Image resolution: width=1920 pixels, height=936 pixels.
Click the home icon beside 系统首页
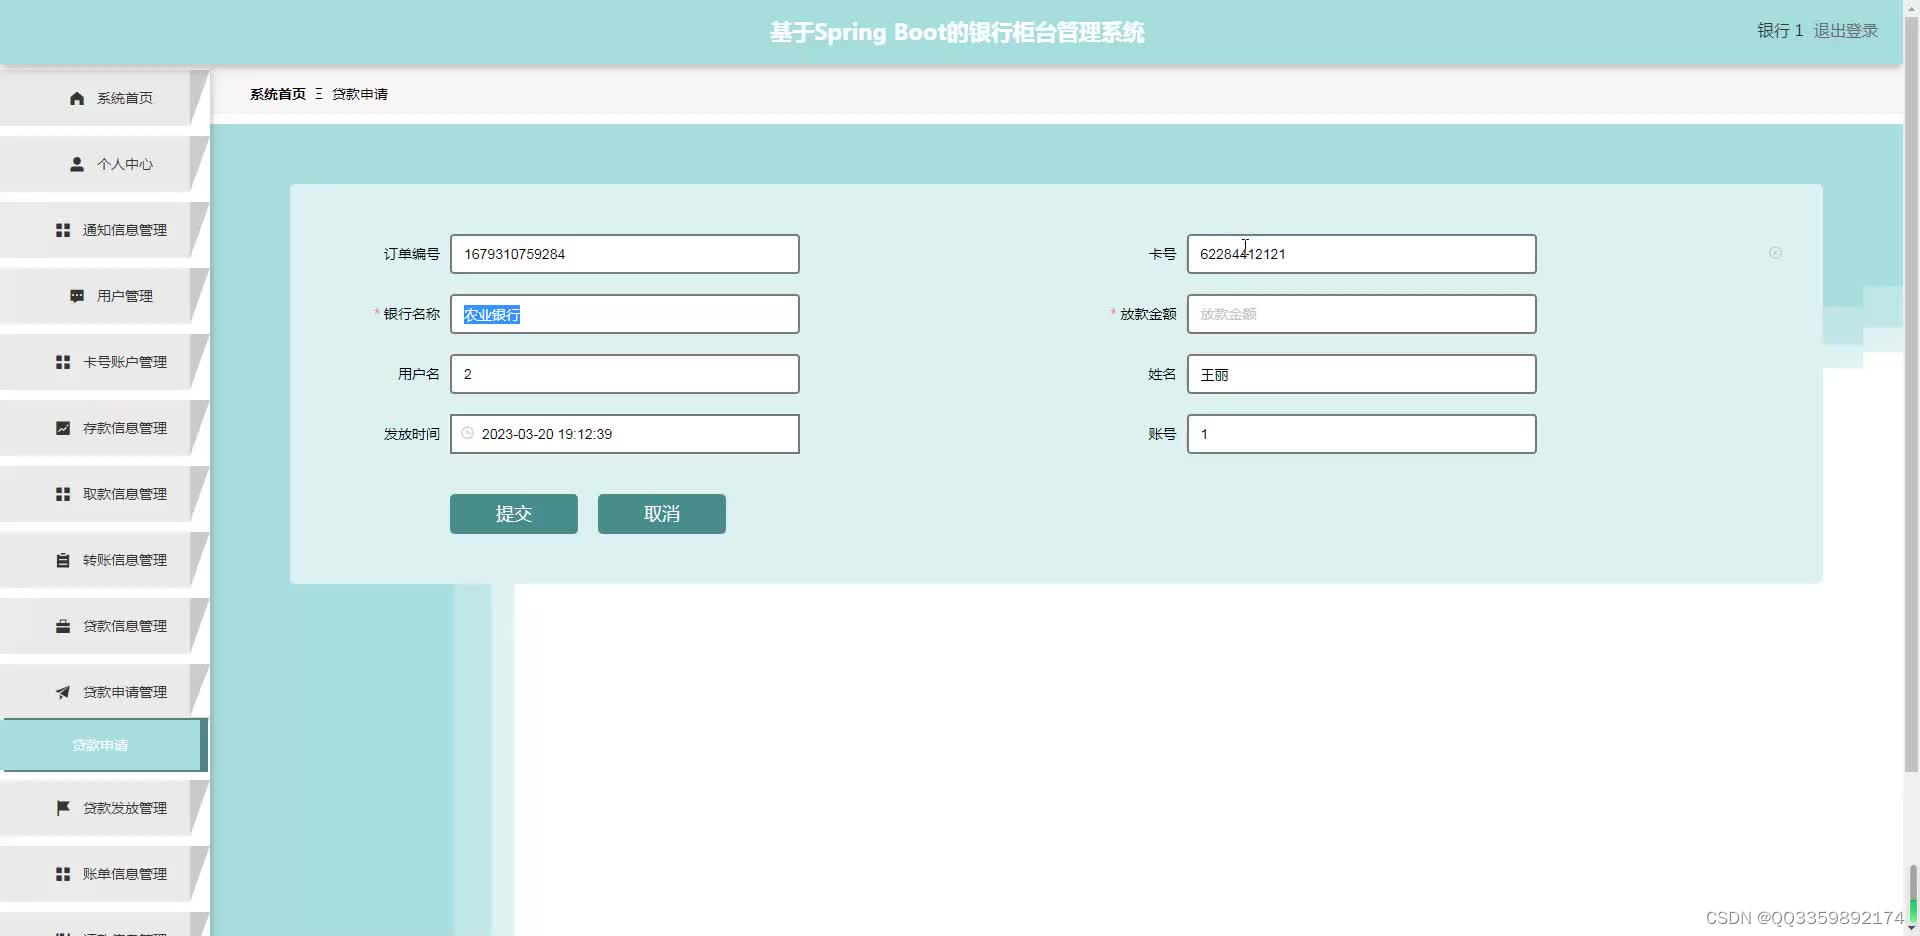(77, 98)
